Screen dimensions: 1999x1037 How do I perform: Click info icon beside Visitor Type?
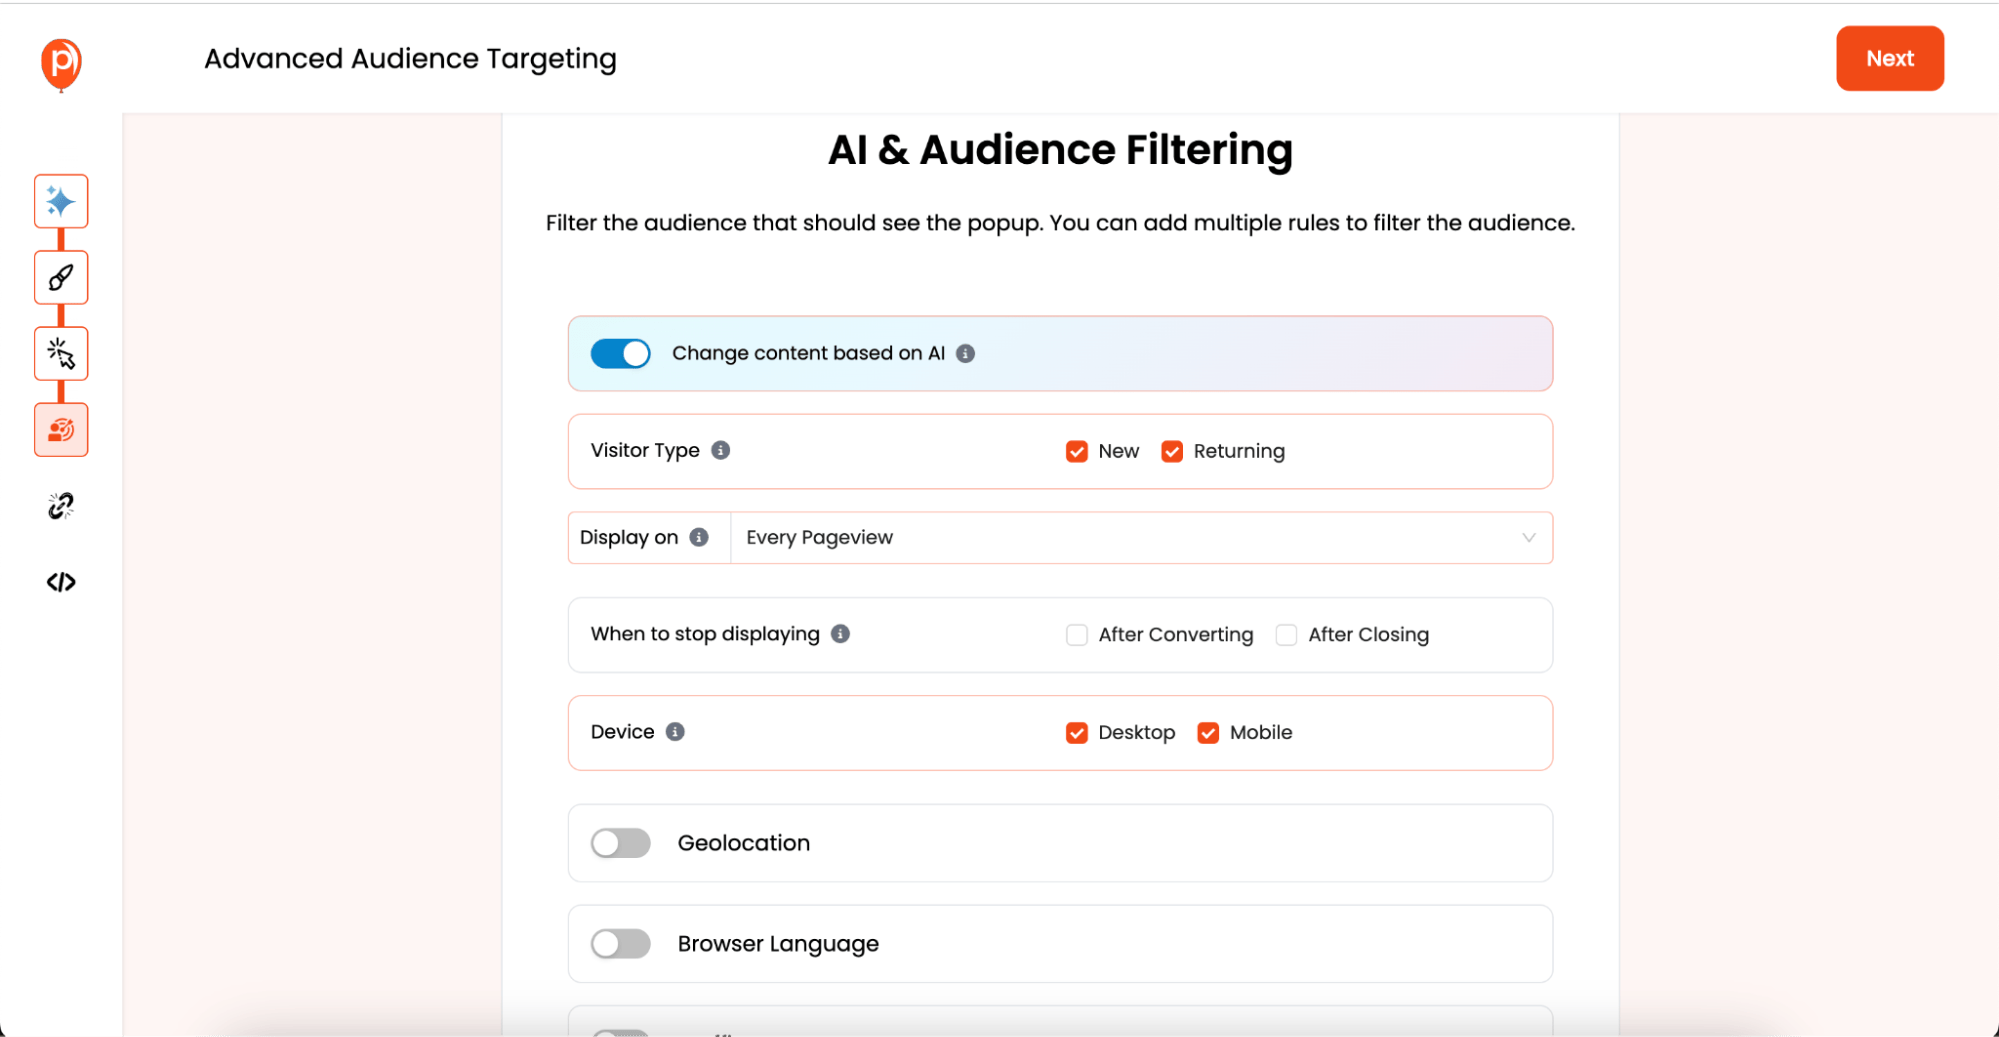[x=721, y=450]
